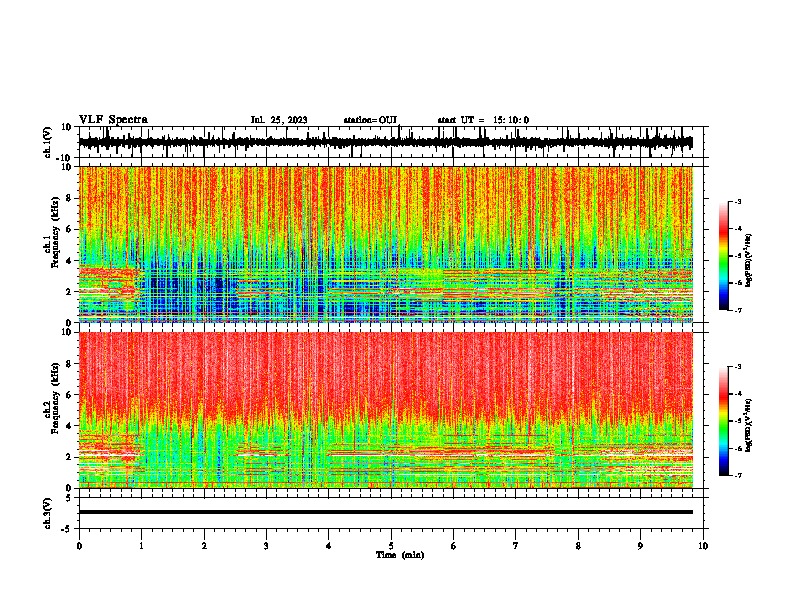Click time axis tick label "9"
The image size is (792, 612).
click(640, 546)
